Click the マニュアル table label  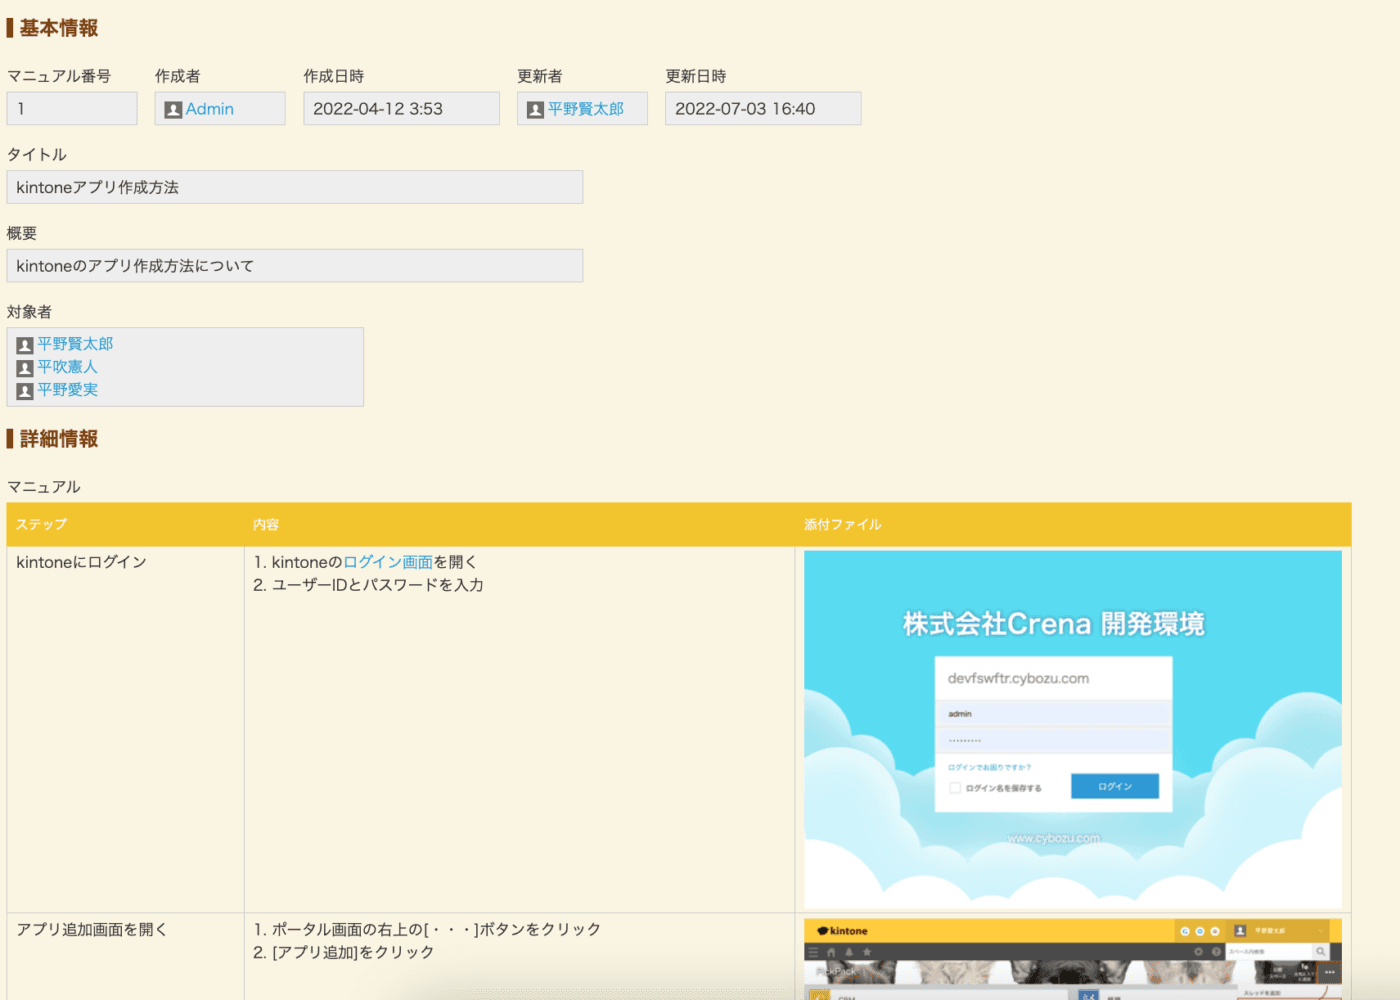(x=44, y=487)
